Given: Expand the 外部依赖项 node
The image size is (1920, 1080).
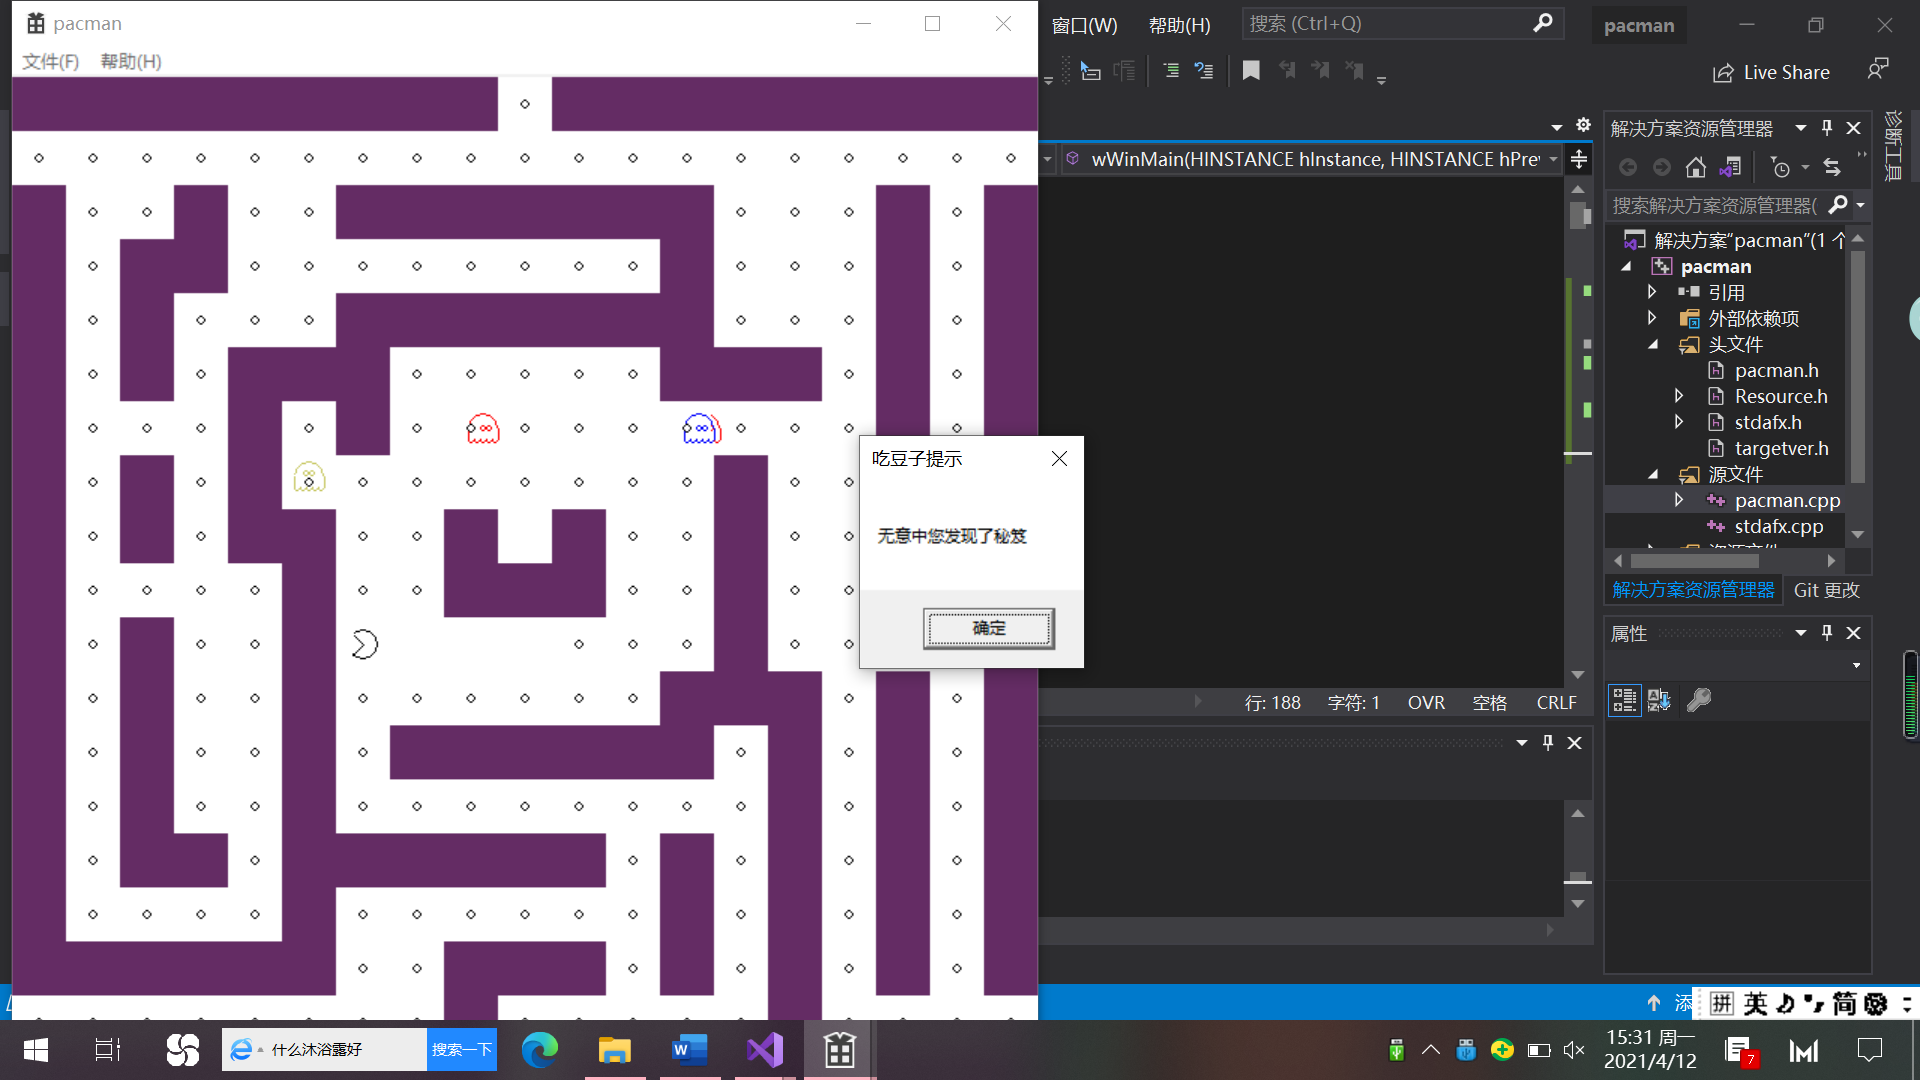Looking at the screenshot, I should tap(1653, 318).
